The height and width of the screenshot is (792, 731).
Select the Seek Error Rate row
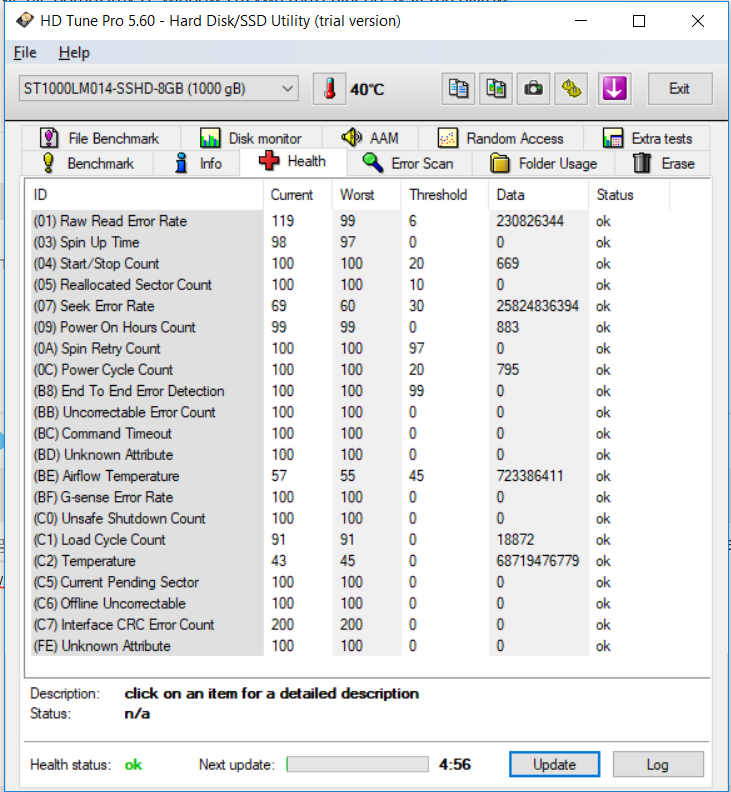350,306
